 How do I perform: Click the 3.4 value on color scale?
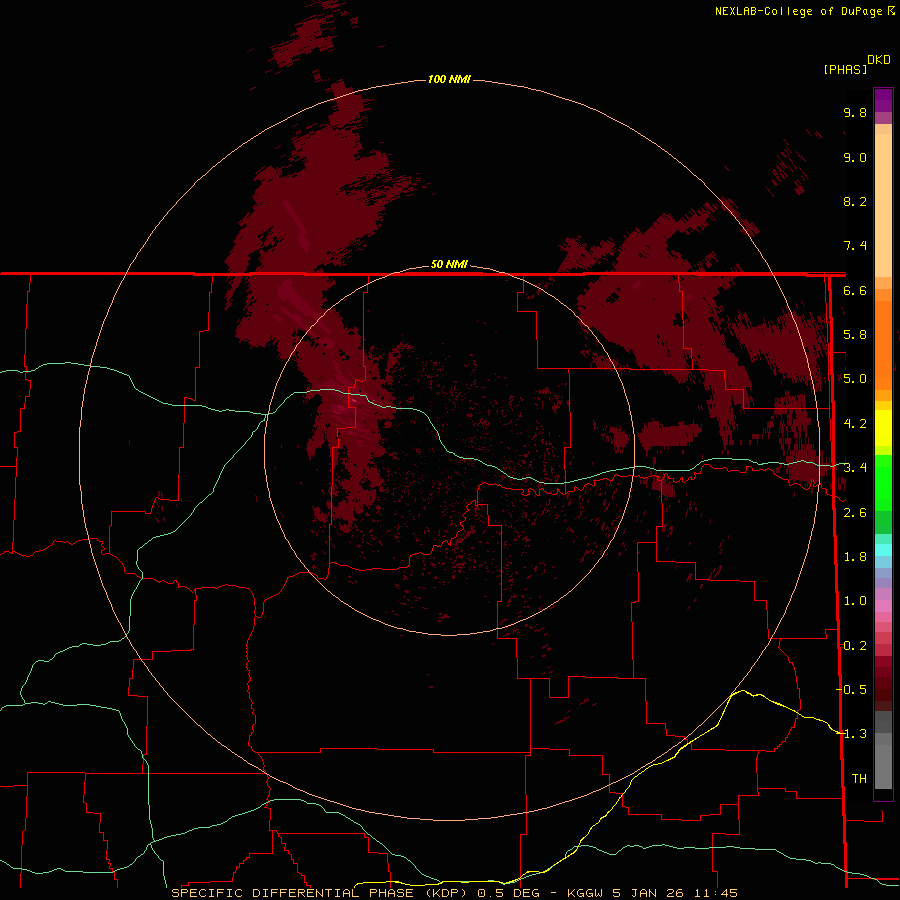click(x=855, y=468)
